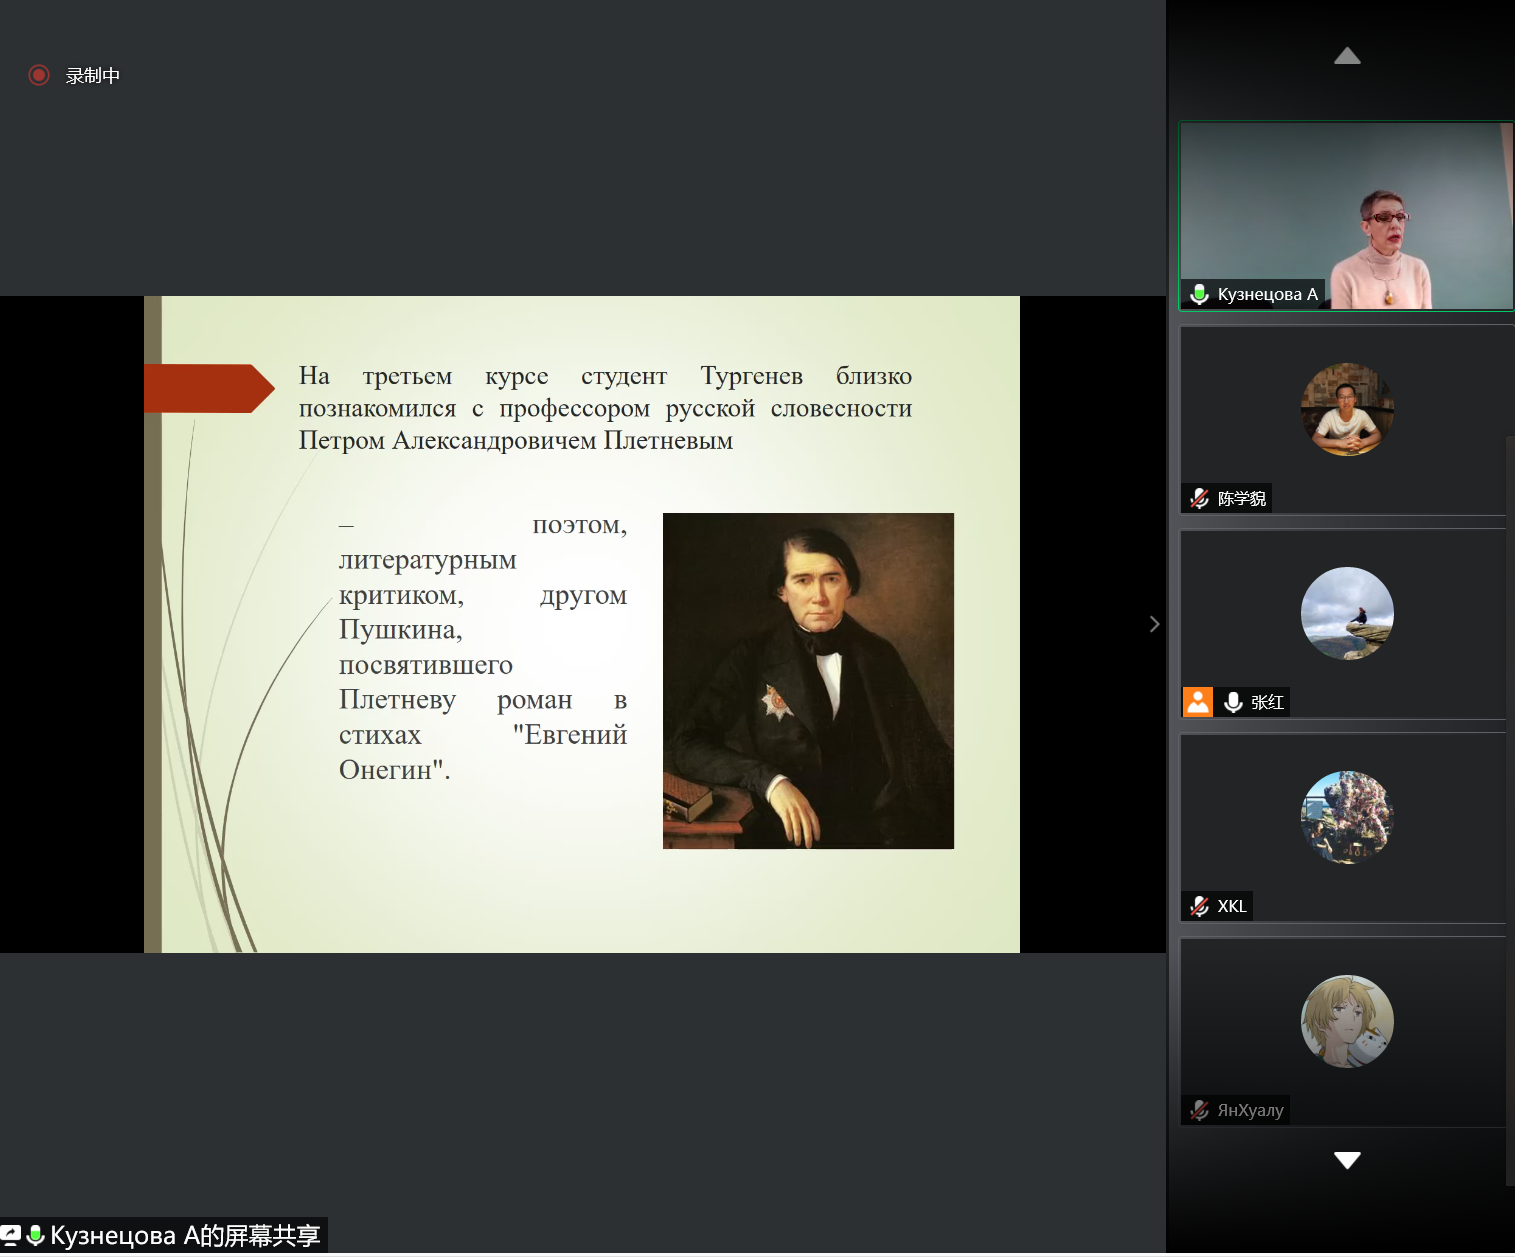The height and width of the screenshot is (1257, 1515).
Task: Click the screen share icon in bottom label
Action: click(x=11, y=1235)
